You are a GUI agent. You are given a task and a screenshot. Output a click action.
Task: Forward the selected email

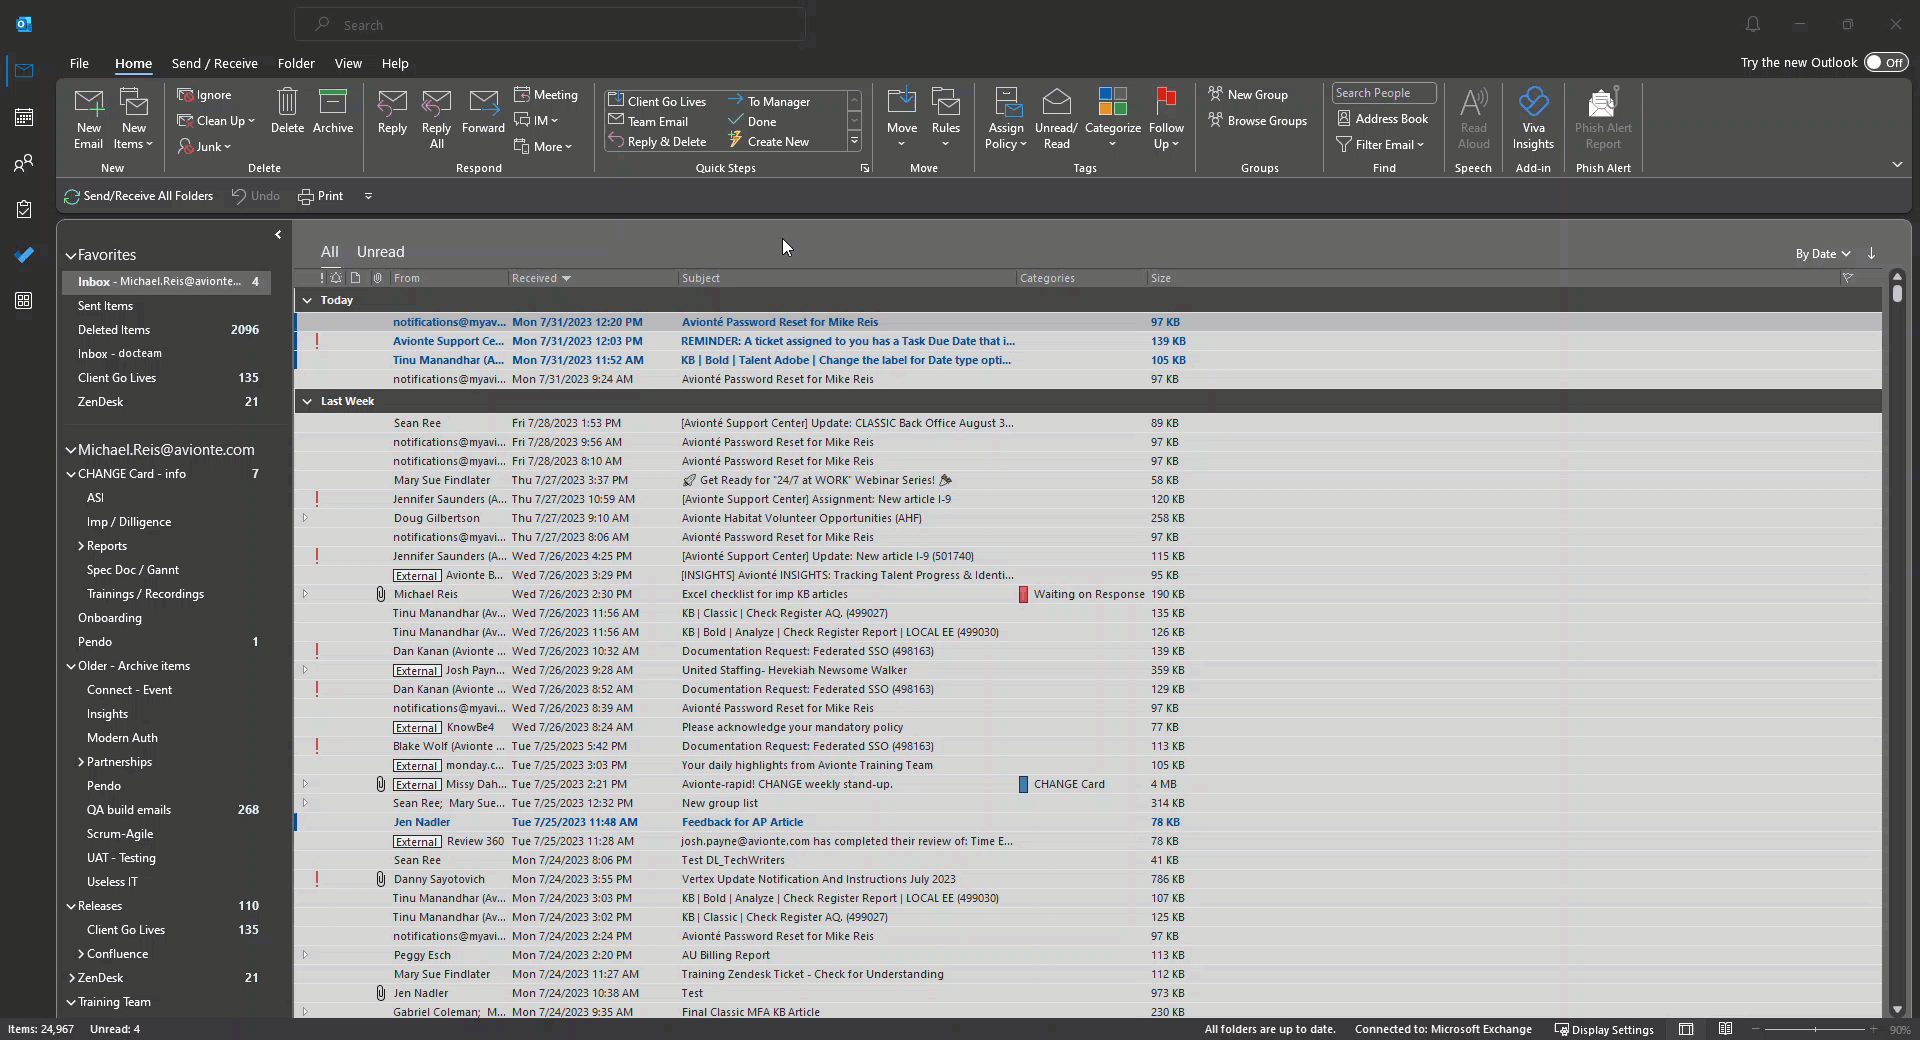[483, 111]
